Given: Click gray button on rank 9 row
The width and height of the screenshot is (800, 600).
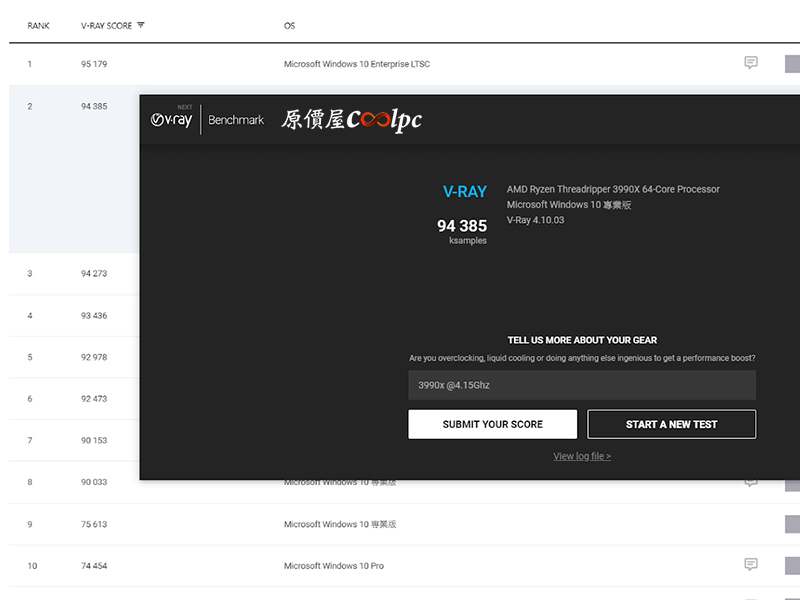Looking at the screenshot, I should [x=792, y=524].
